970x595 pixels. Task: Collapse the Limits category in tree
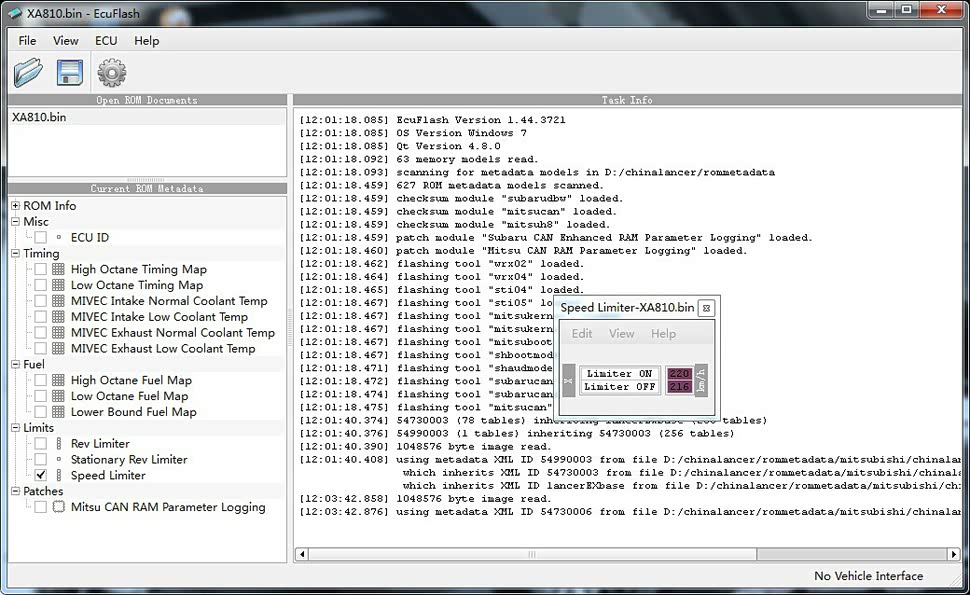point(16,428)
